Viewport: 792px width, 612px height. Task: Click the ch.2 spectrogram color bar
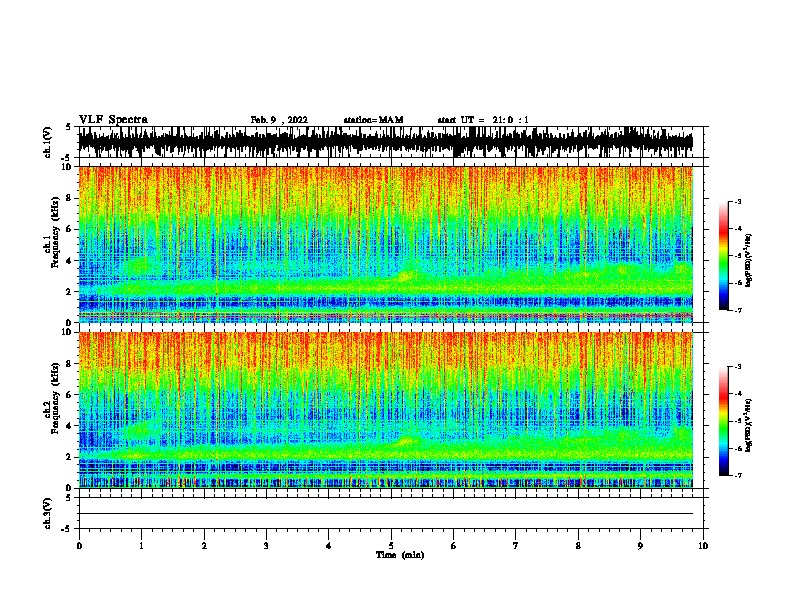tap(723, 421)
